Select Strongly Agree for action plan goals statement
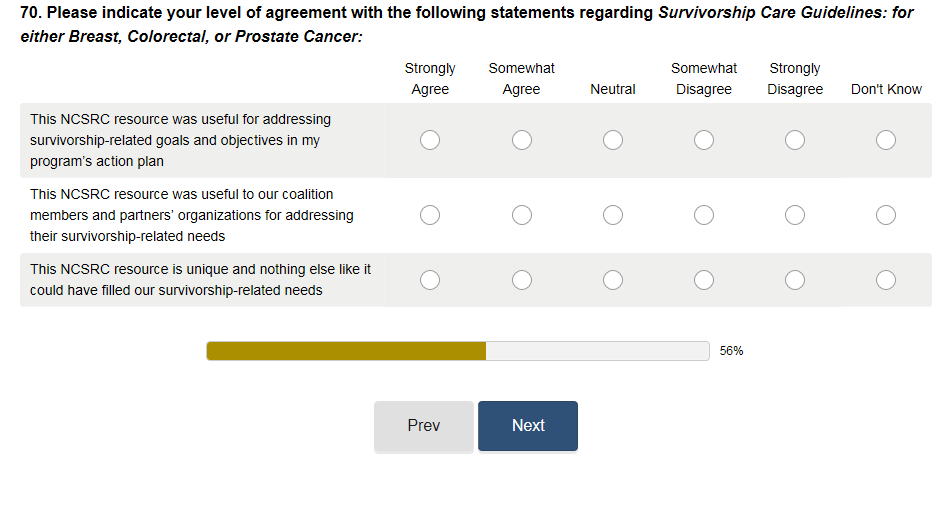947x508 pixels. coord(430,140)
